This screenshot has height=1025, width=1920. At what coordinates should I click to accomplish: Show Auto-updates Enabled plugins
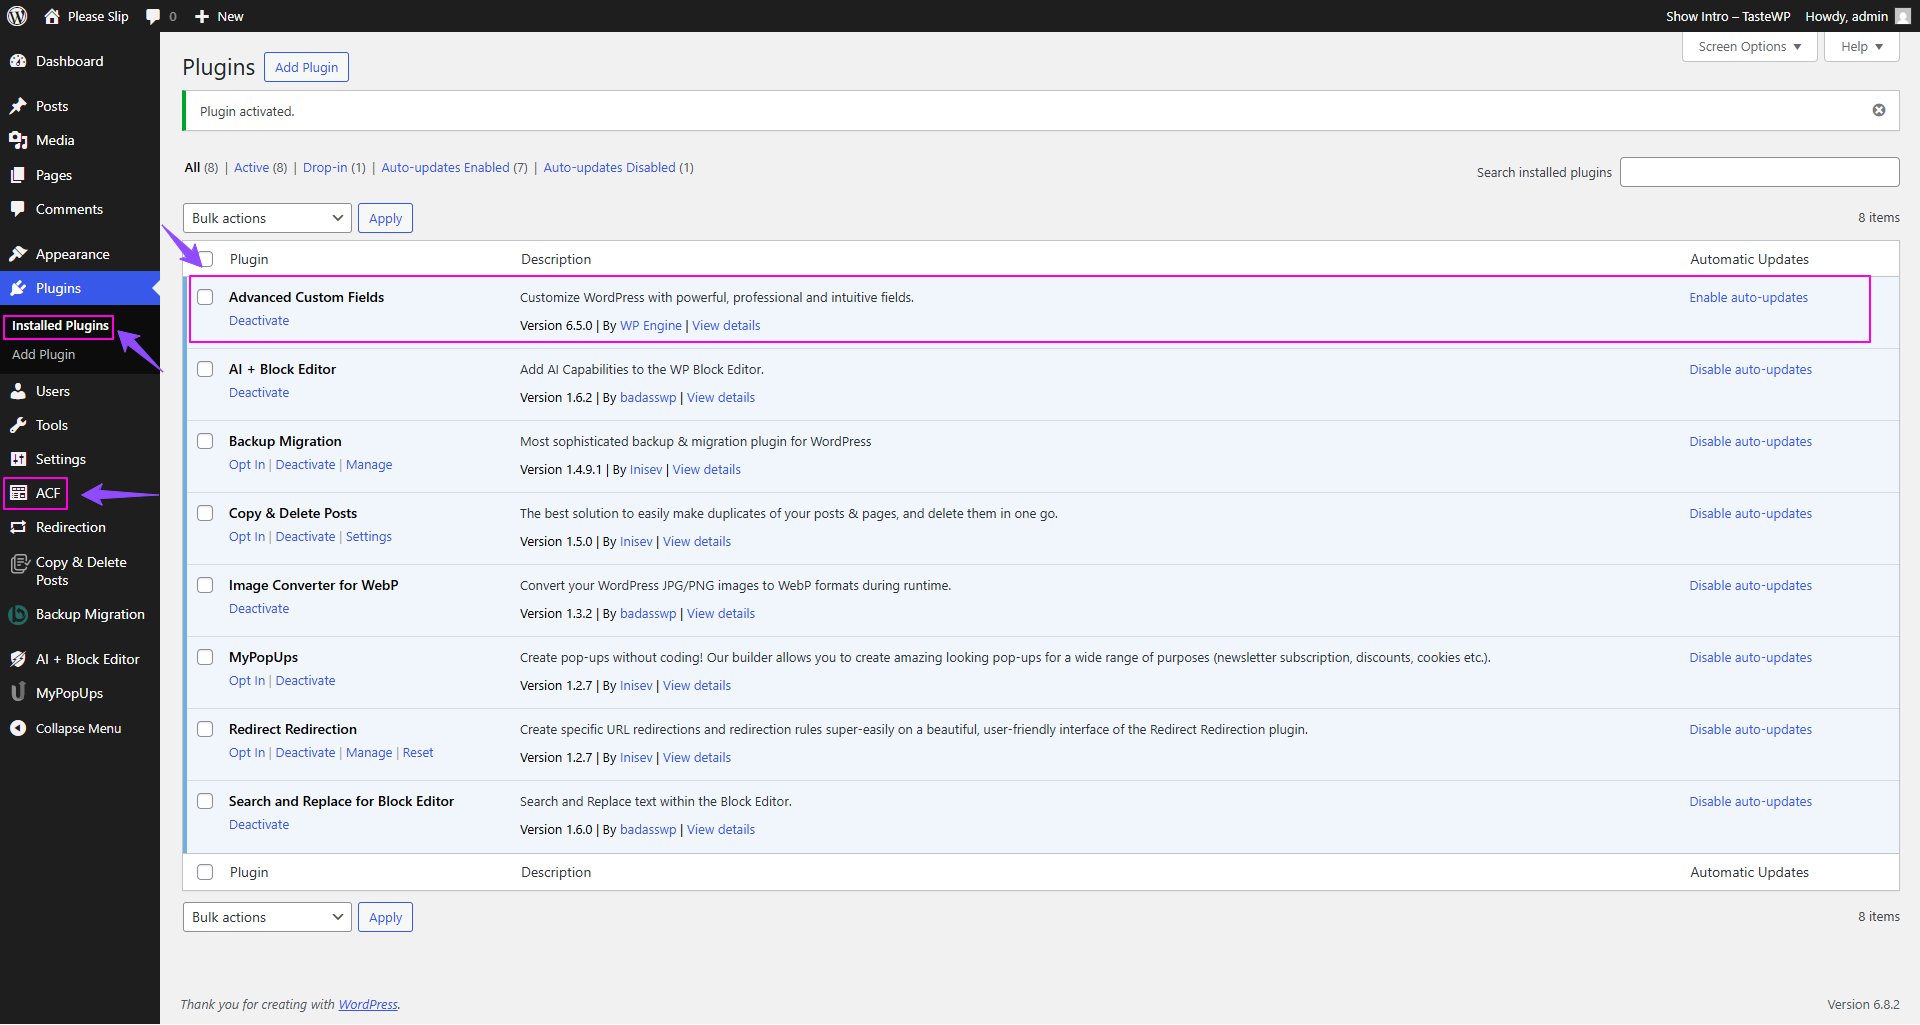coord(454,168)
